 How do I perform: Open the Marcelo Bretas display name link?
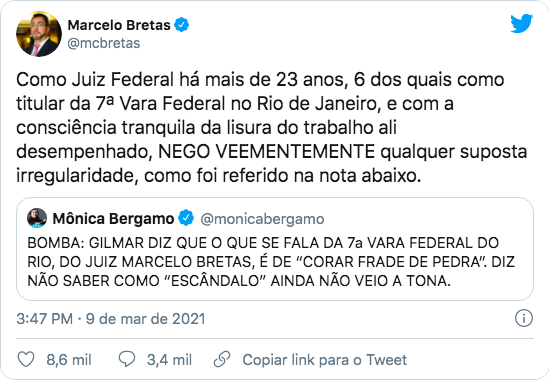point(119,25)
